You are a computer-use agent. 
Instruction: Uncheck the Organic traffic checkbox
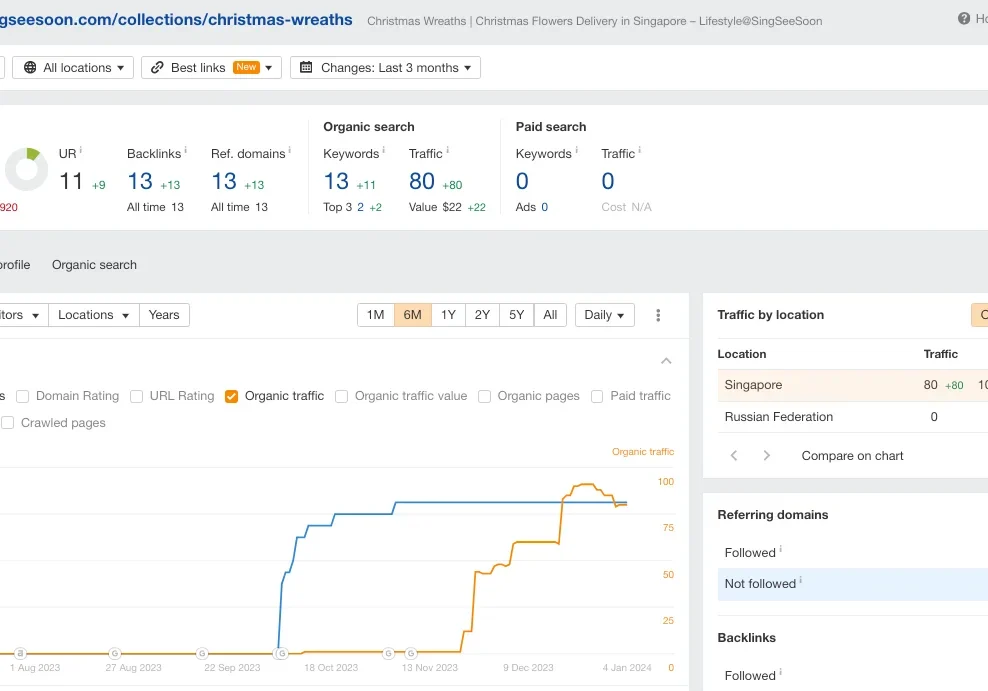(232, 396)
